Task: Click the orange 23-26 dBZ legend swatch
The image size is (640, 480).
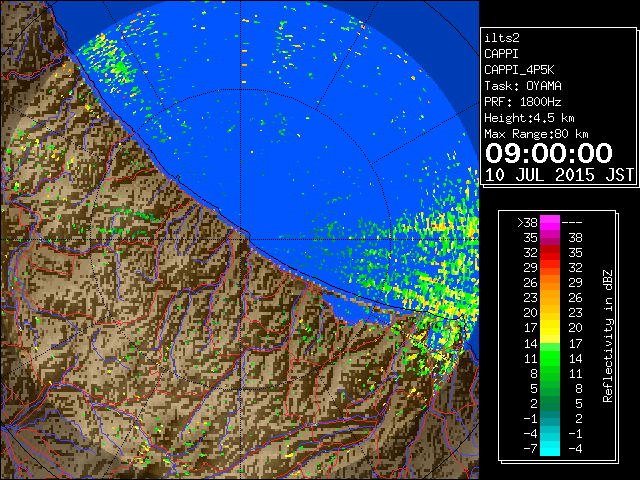Action: coord(550,298)
